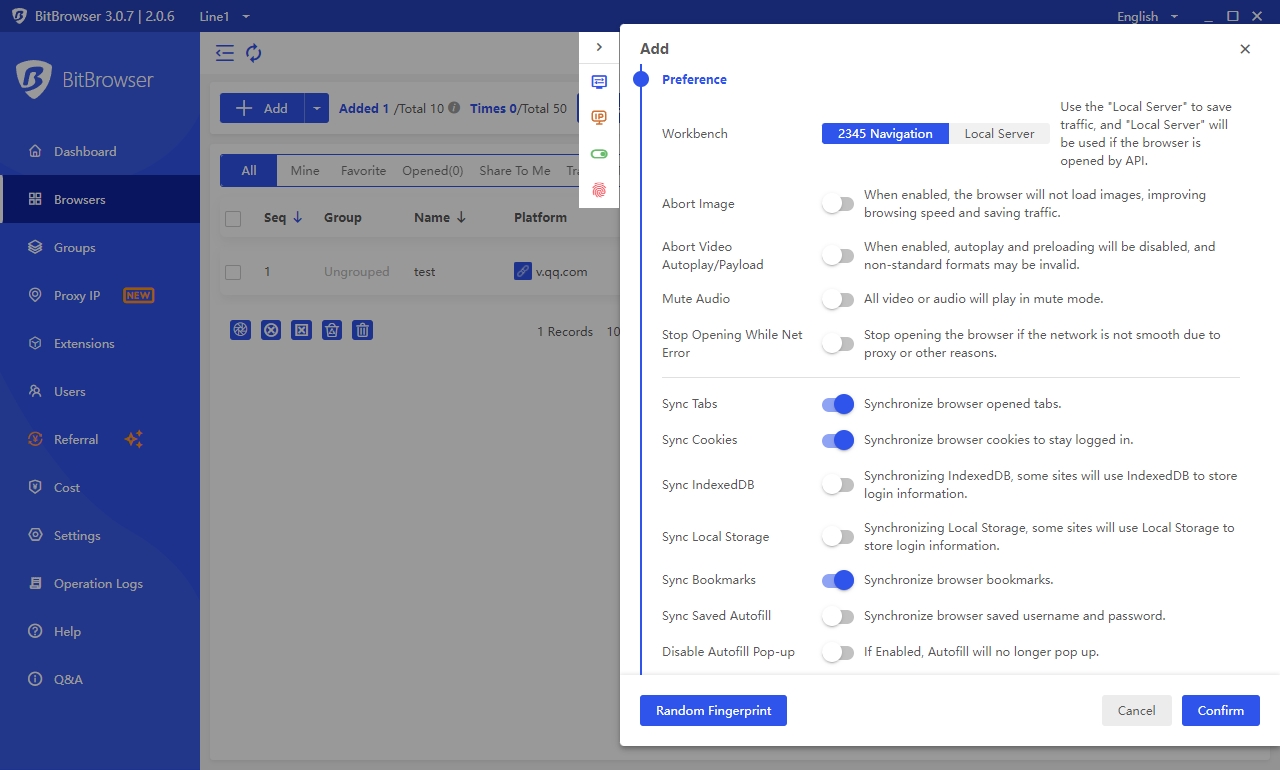The width and height of the screenshot is (1280, 770).
Task: Click the Seq column sort arrow
Action: point(298,217)
